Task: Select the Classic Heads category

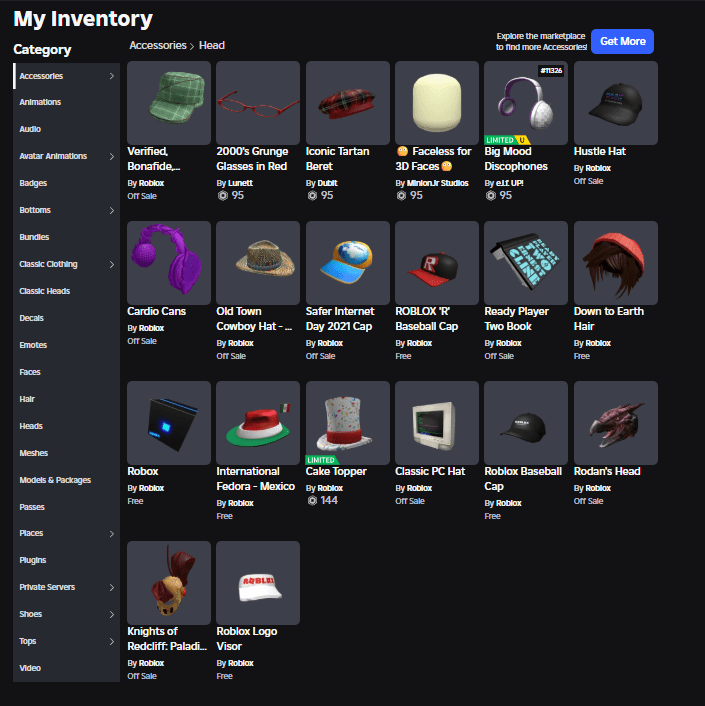Action: 67,291
